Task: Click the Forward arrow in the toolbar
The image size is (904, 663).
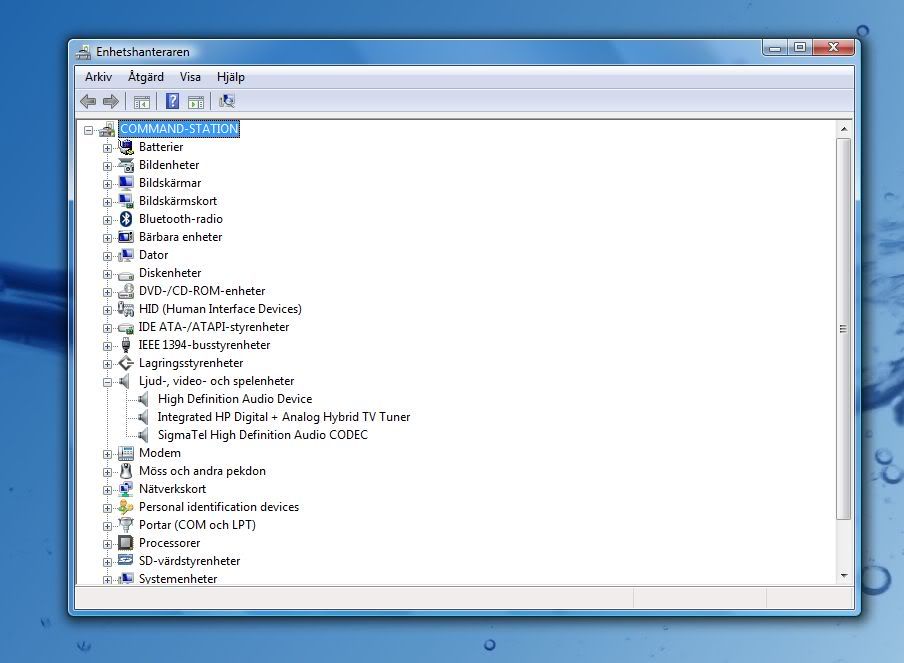Action: pyautogui.click(x=110, y=101)
